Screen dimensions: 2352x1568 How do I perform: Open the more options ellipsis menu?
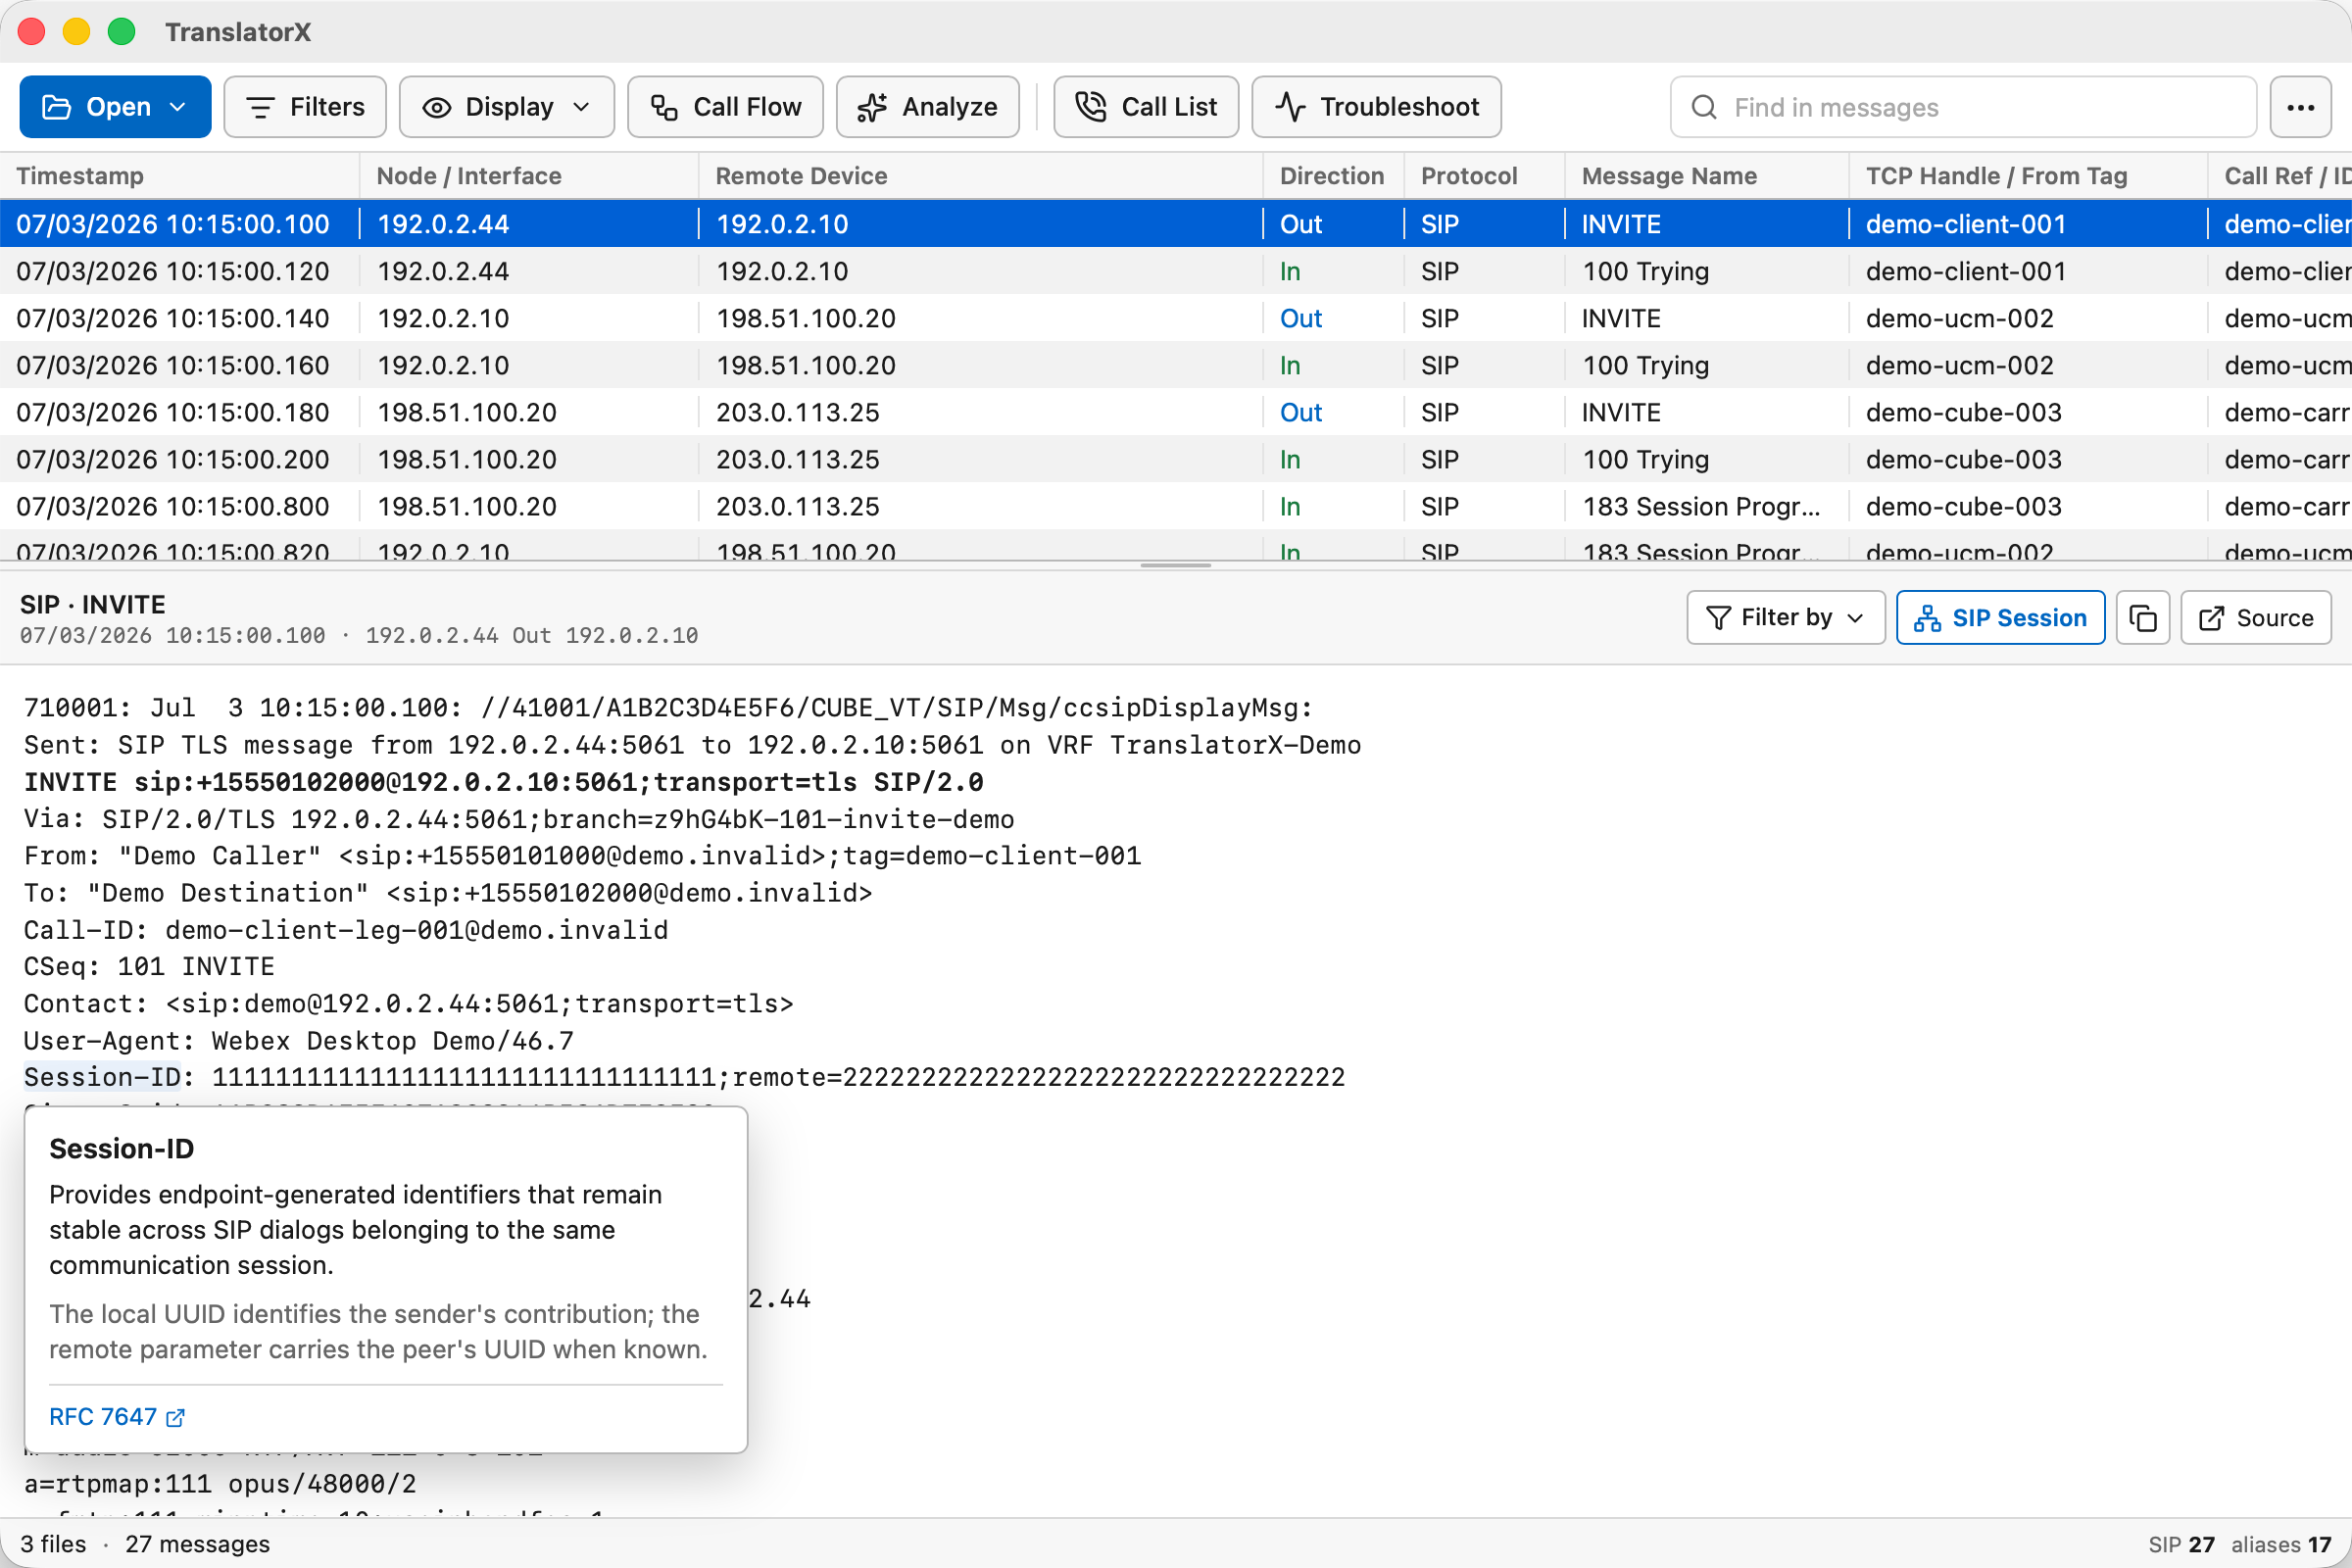point(2300,107)
